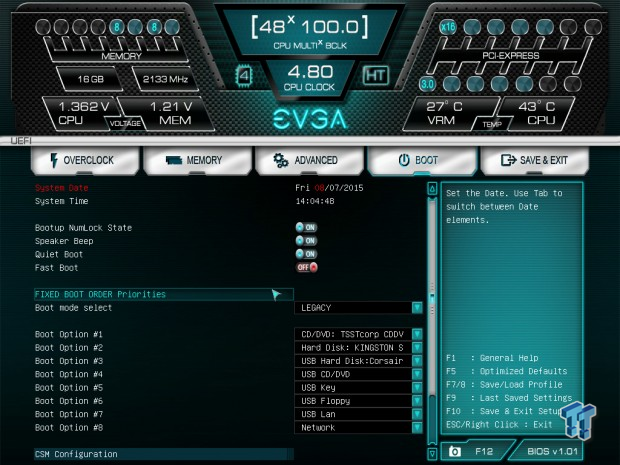Click the F10 Save & Exit Setup line
This screenshot has width=620, height=465.
point(504,411)
